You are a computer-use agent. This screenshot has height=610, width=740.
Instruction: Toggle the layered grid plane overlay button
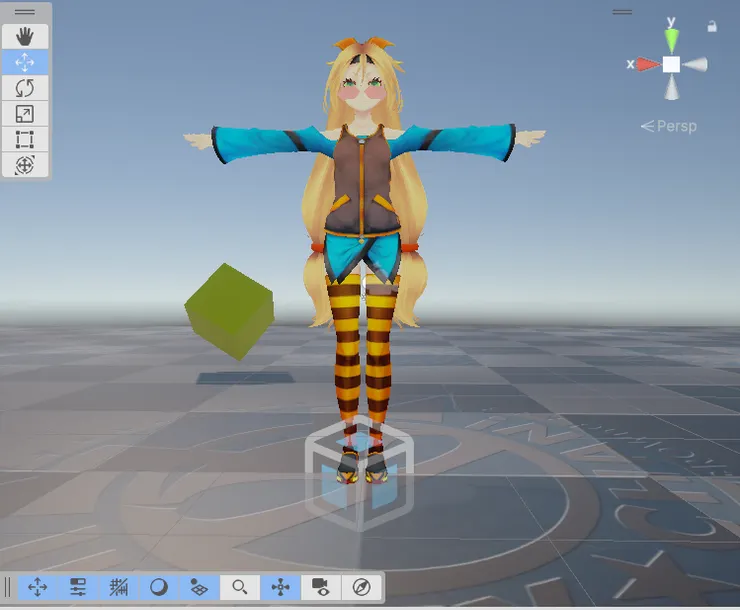199,587
